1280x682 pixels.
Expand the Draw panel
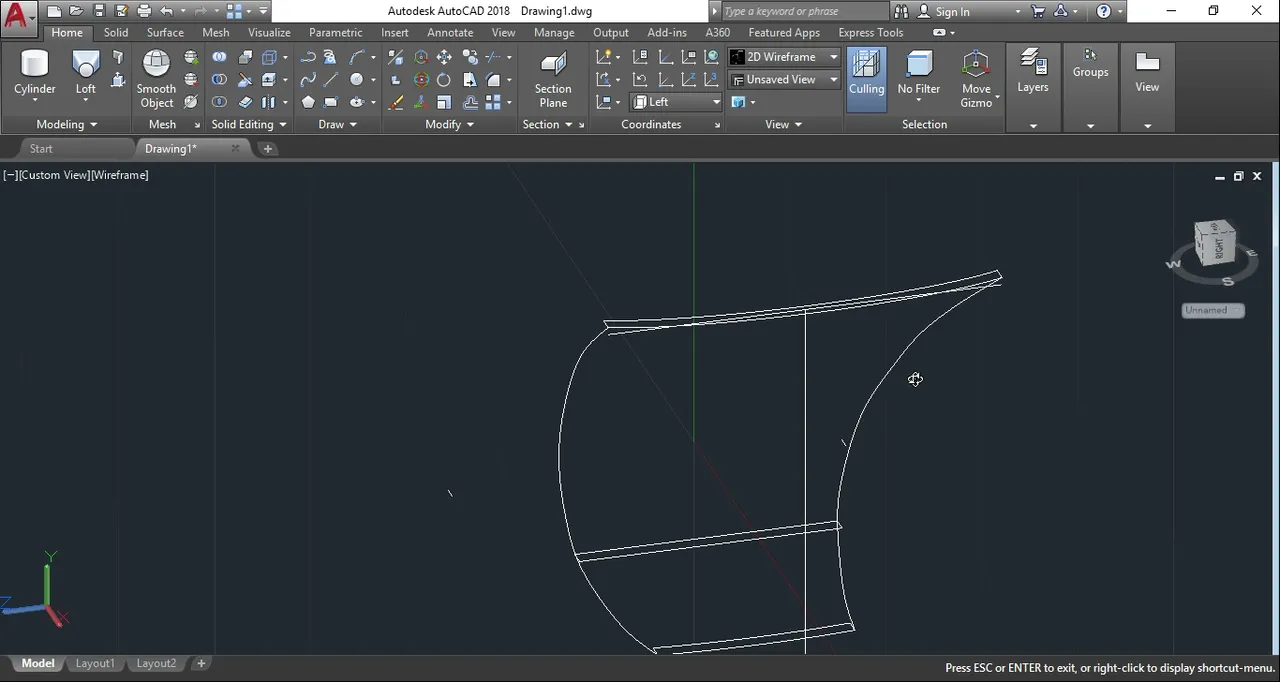tap(337, 125)
